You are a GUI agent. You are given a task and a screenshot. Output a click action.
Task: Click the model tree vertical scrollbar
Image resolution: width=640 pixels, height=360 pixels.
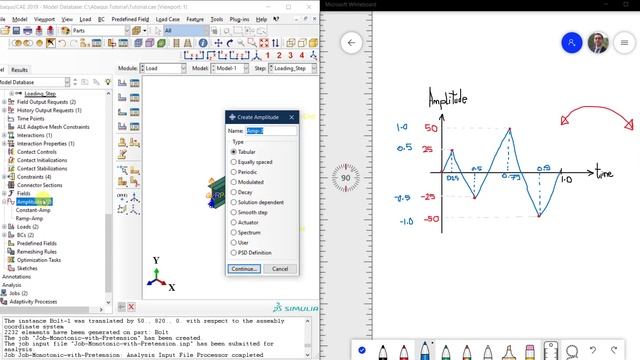pos(108,252)
